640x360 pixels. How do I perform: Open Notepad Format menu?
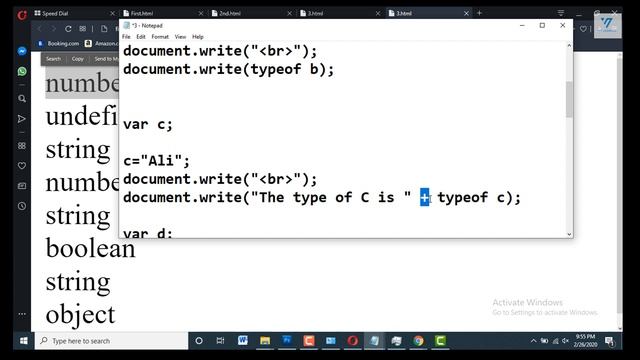point(160,37)
